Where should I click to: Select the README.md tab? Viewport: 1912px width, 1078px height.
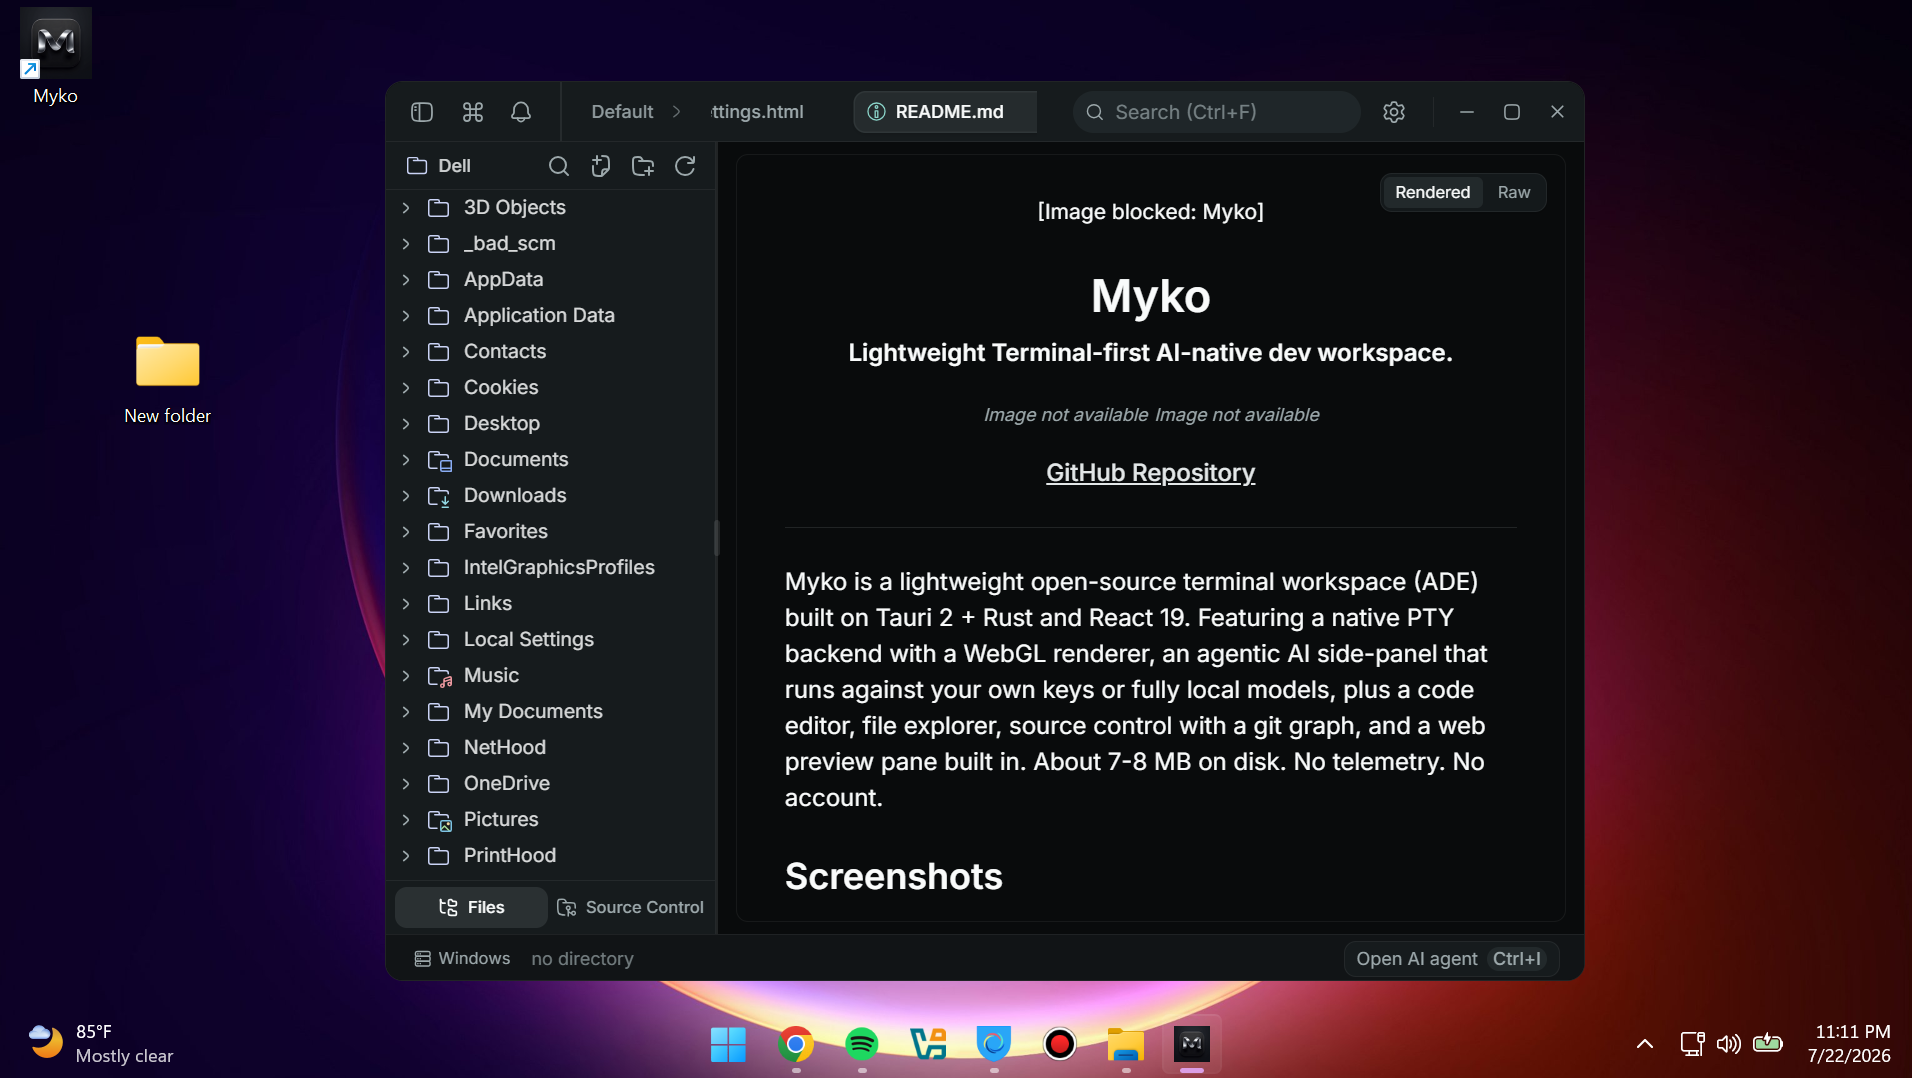pyautogui.click(x=945, y=112)
